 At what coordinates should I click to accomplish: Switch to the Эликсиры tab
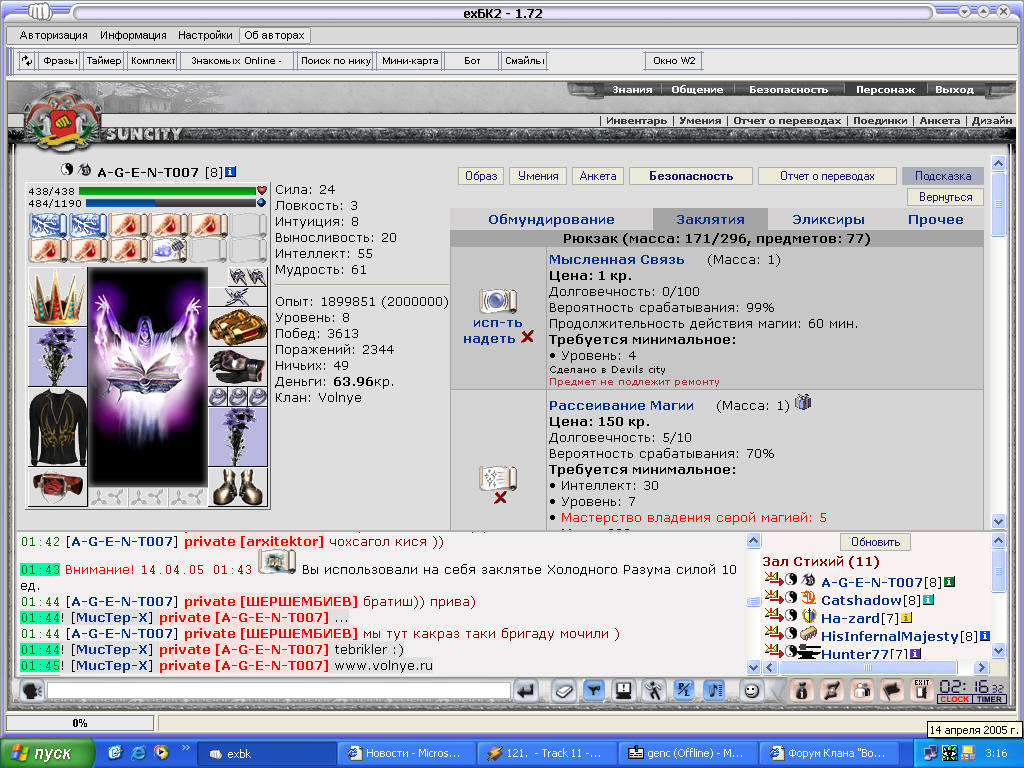[x=828, y=219]
